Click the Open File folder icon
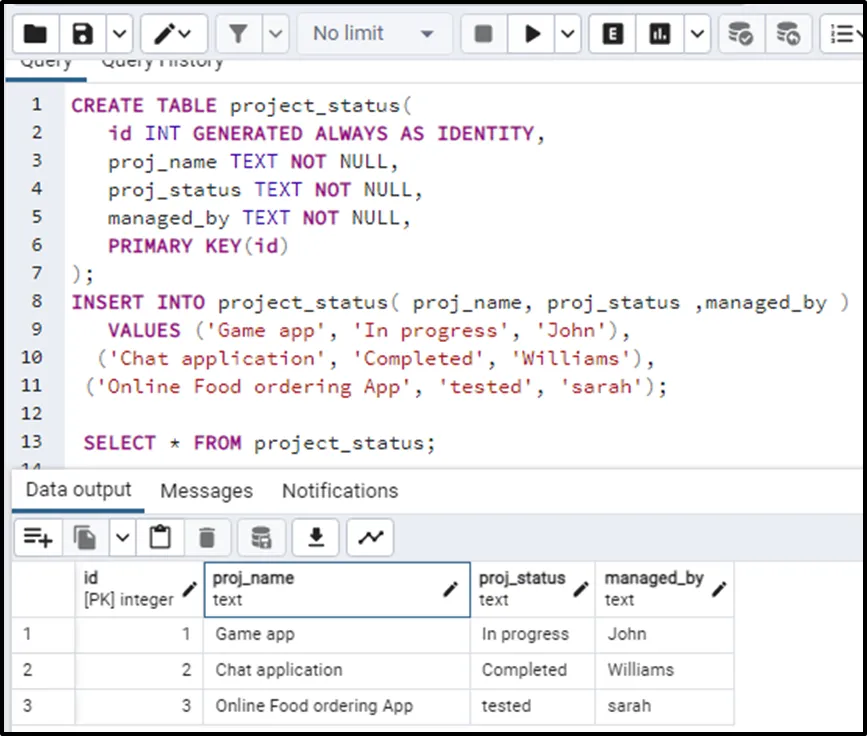The width and height of the screenshot is (867, 736). point(35,34)
